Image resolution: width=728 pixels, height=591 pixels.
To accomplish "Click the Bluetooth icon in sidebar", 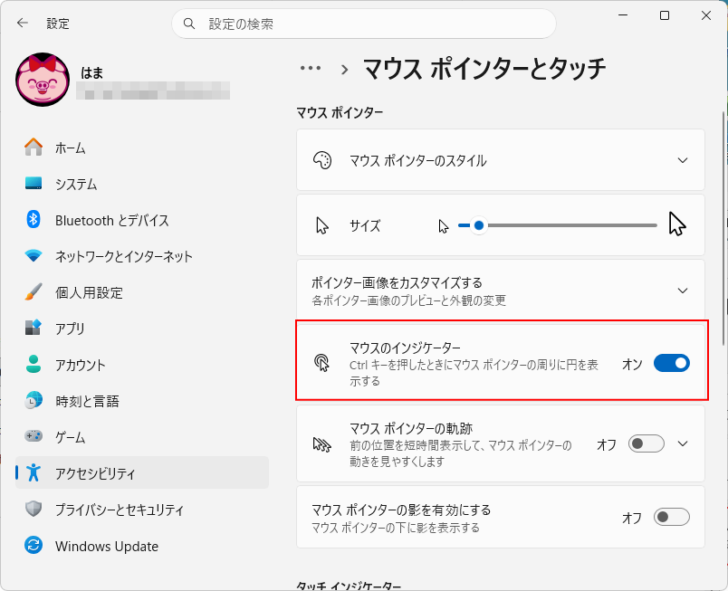I will pyautogui.click(x=33, y=219).
